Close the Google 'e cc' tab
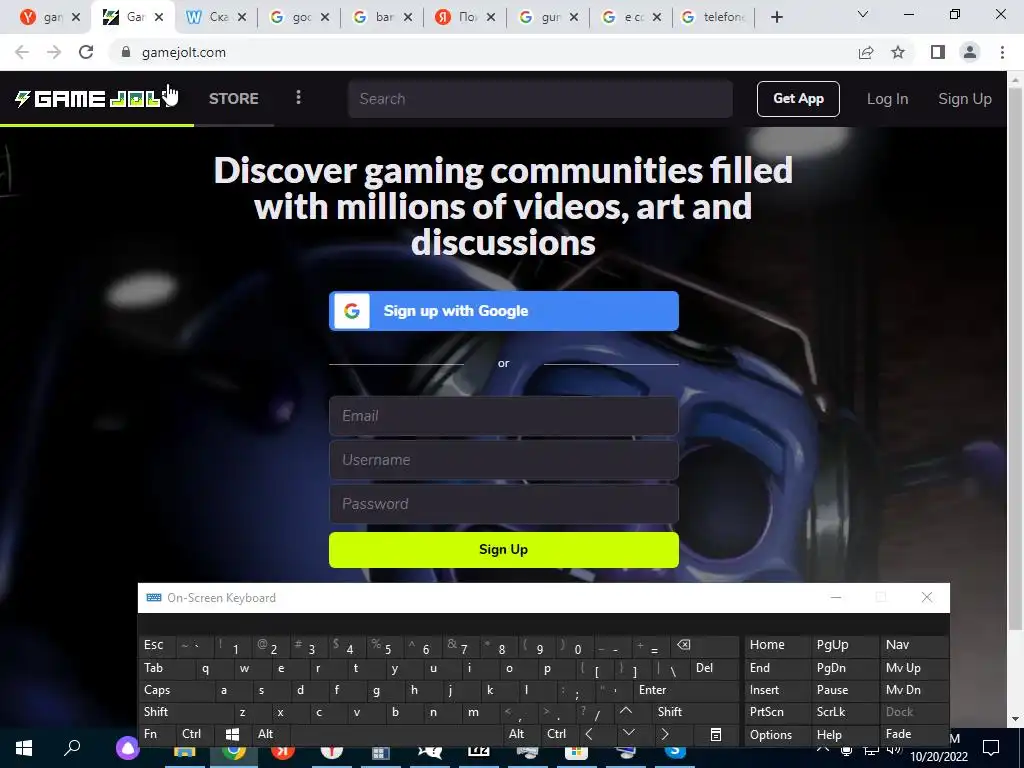 pos(656,18)
